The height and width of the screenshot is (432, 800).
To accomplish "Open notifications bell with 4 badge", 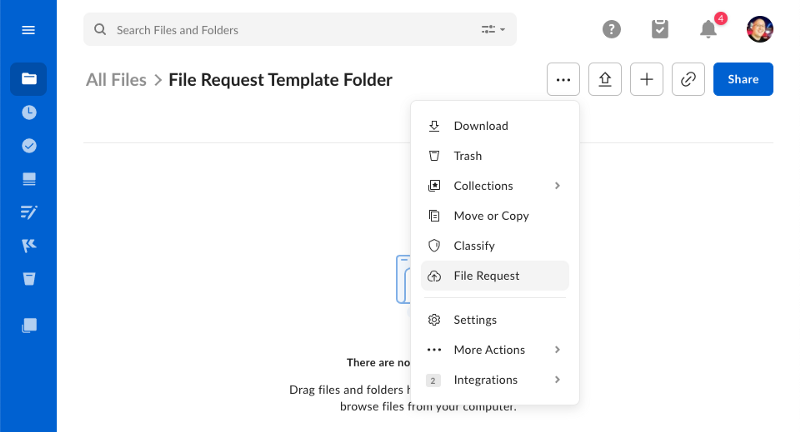I will [708, 29].
